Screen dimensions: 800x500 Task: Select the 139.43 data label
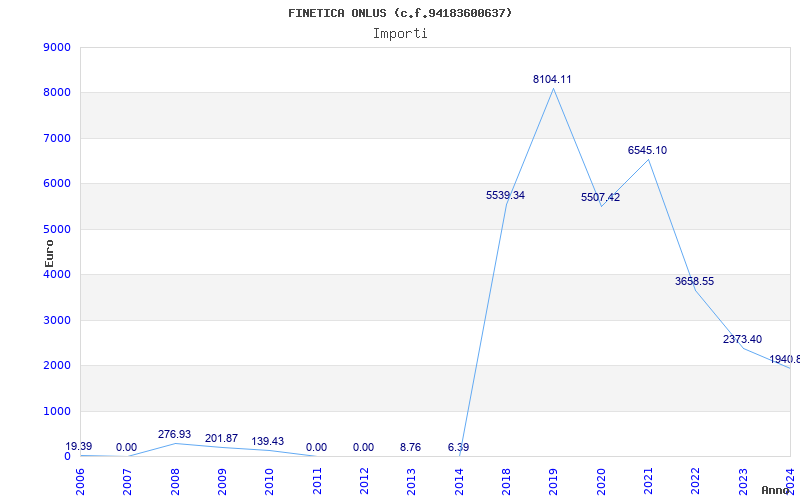point(268,441)
